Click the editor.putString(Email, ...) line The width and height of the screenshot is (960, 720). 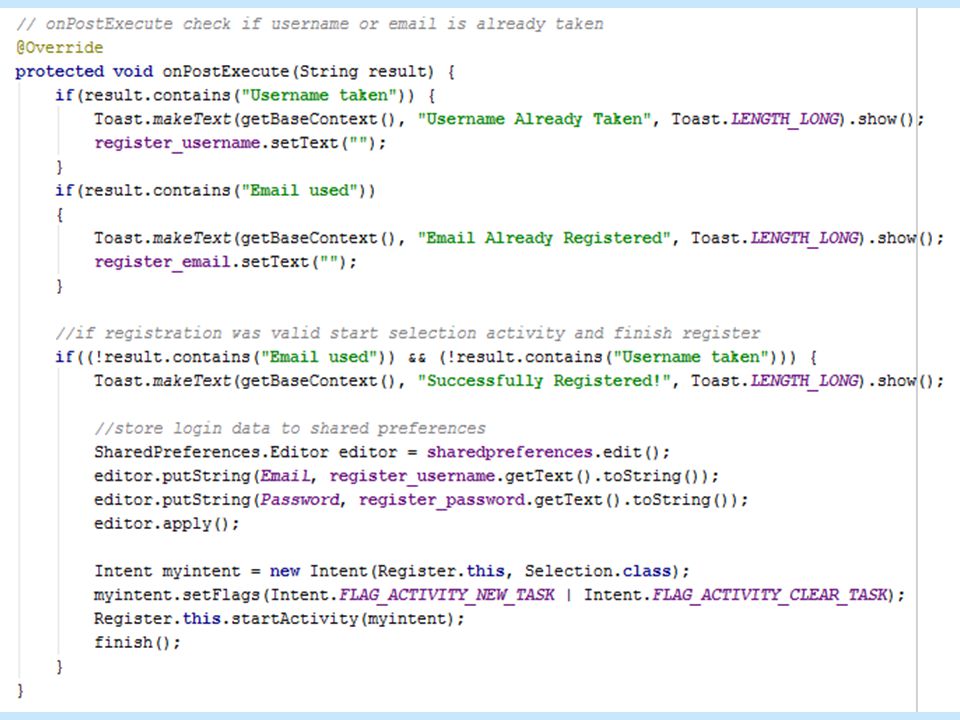(x=407, y=476)
